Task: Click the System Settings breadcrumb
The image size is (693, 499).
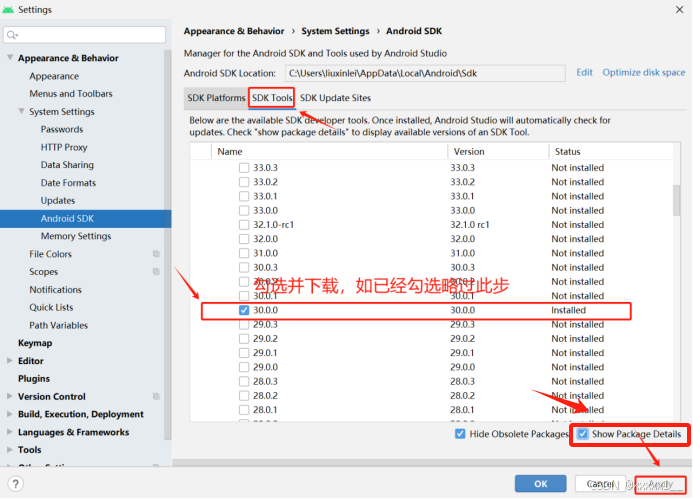Action: [x=335, y=31]
